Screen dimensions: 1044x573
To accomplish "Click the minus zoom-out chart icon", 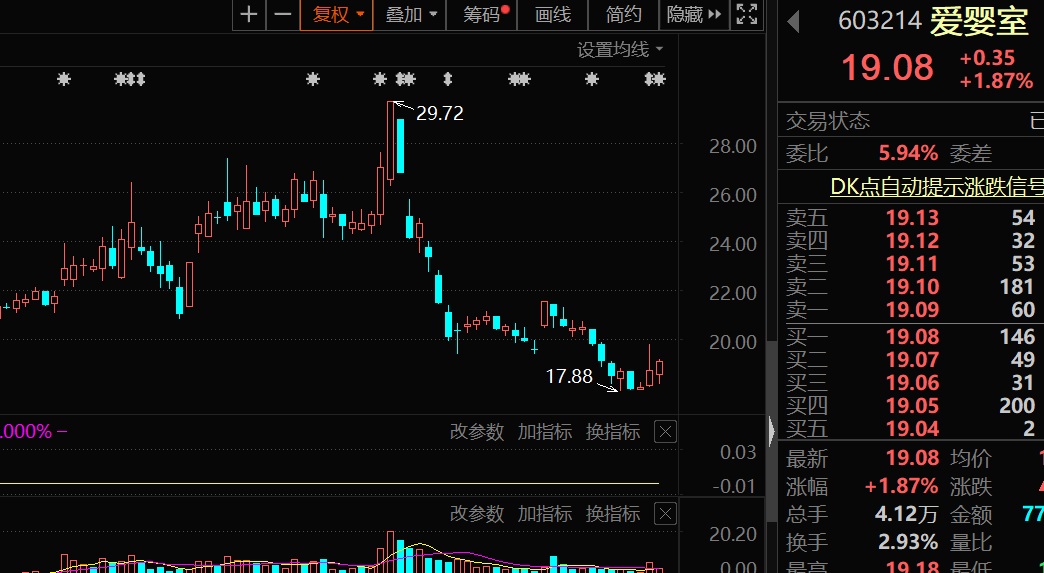I will pyautogui.click(x=283, y=14).
